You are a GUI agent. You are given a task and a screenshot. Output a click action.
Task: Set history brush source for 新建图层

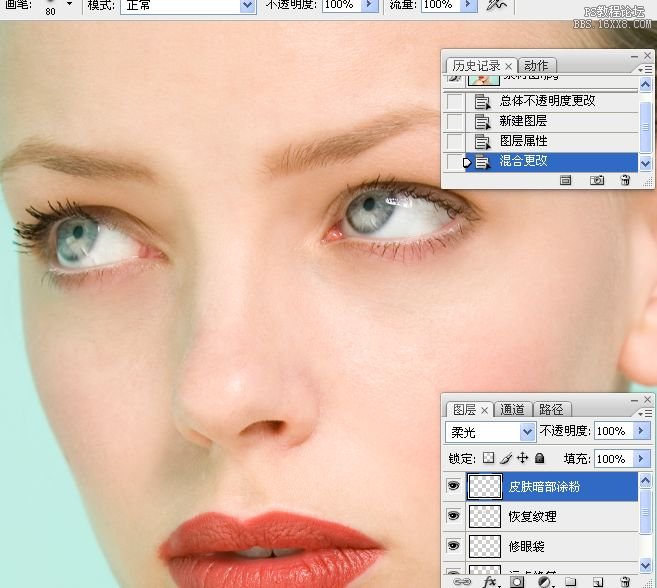click(x=454, y=121)
